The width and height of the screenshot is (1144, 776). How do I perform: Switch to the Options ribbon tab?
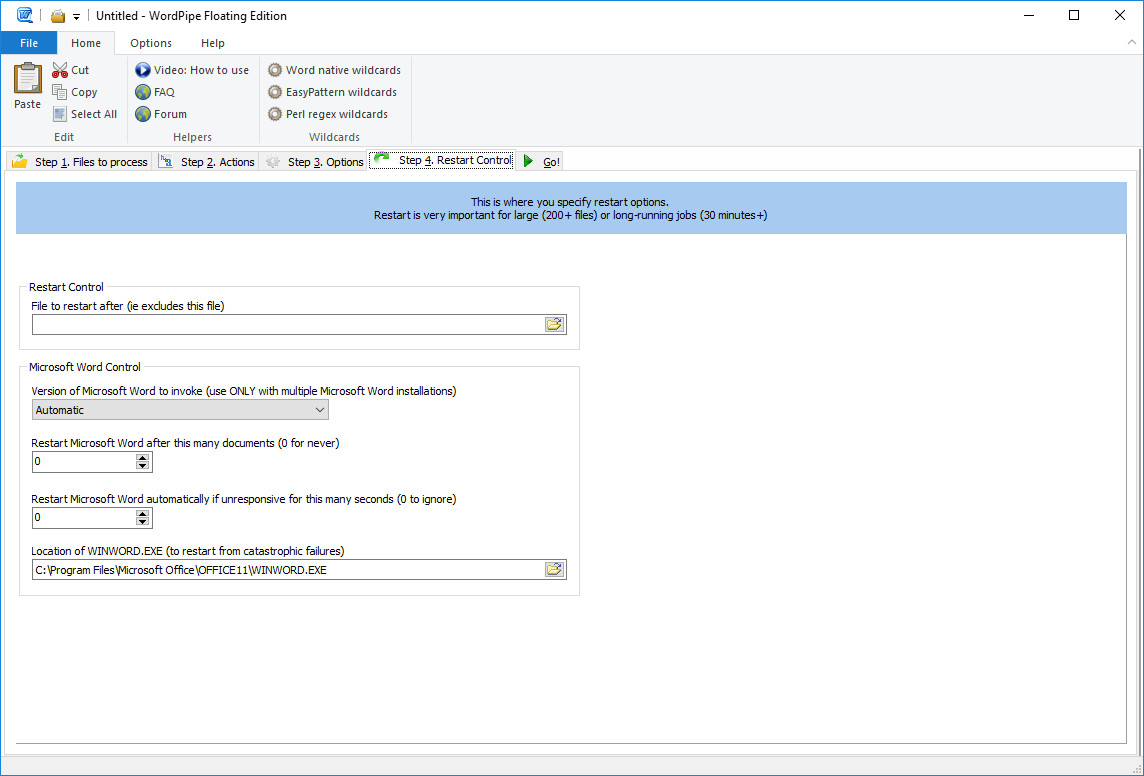point(151,43)
